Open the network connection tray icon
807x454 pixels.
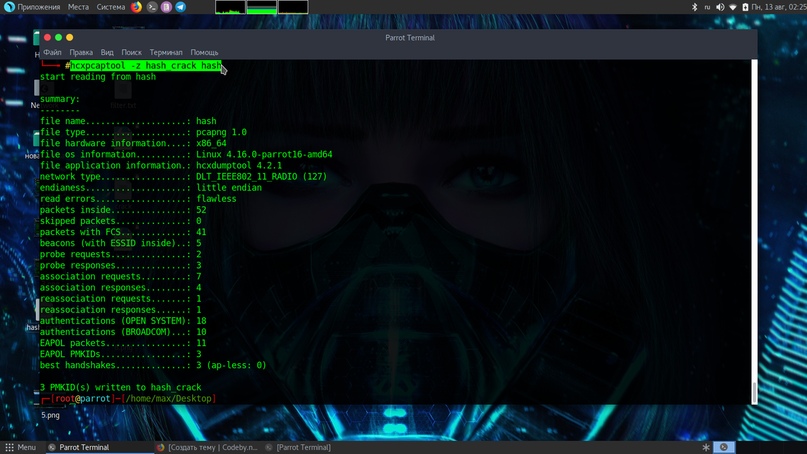pyautogui.click(x=733, y=7)
